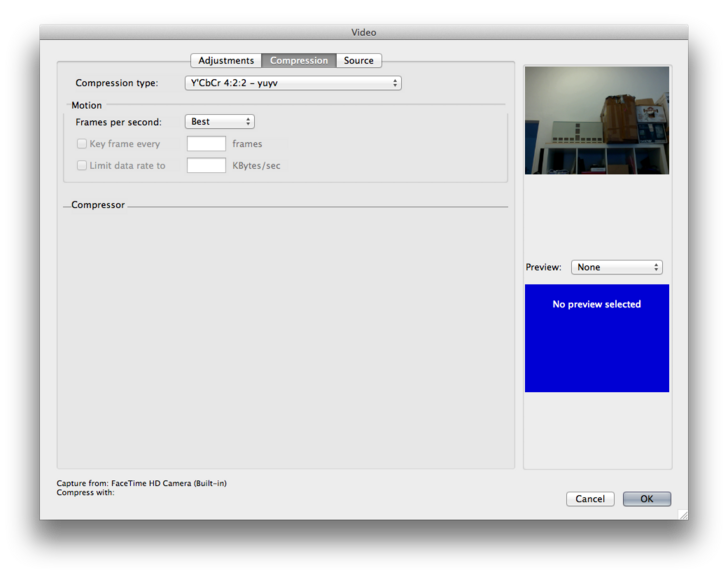Screen dimensions: 728x575
Task: Click the KBytes/sec data rate field
Action: [206, 165]
